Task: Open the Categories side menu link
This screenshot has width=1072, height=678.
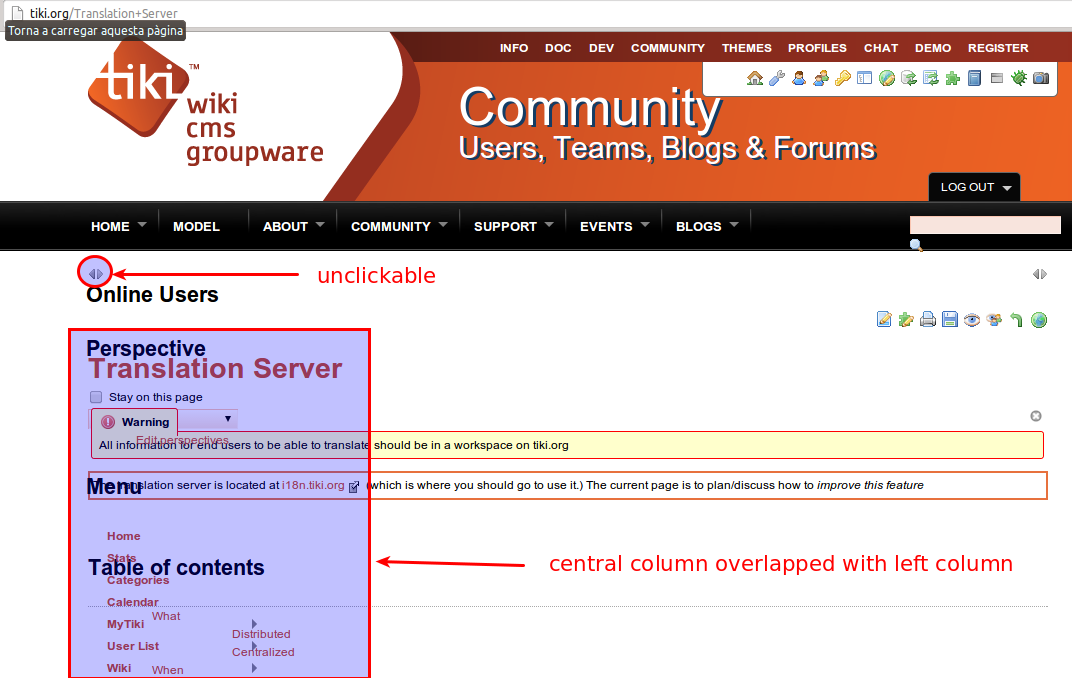Action: (138, 580)
